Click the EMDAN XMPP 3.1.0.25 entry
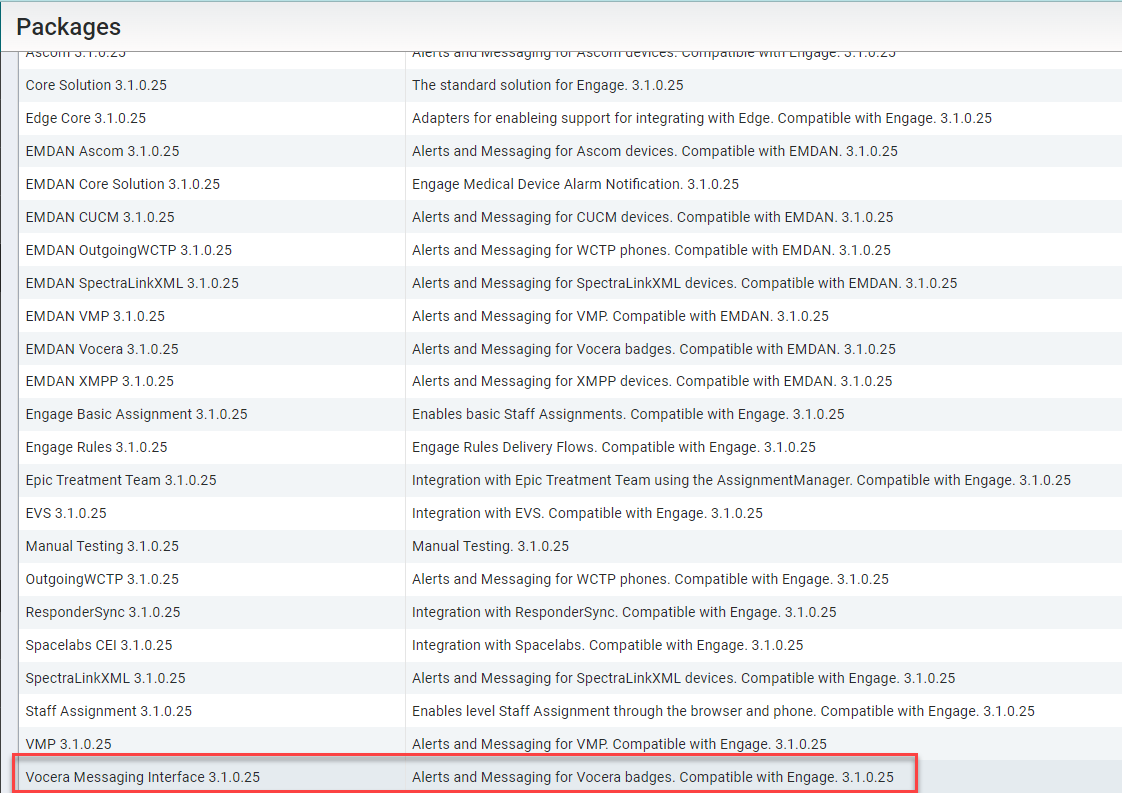Screen dimensions: 1122x793 (x=100, y=381)
